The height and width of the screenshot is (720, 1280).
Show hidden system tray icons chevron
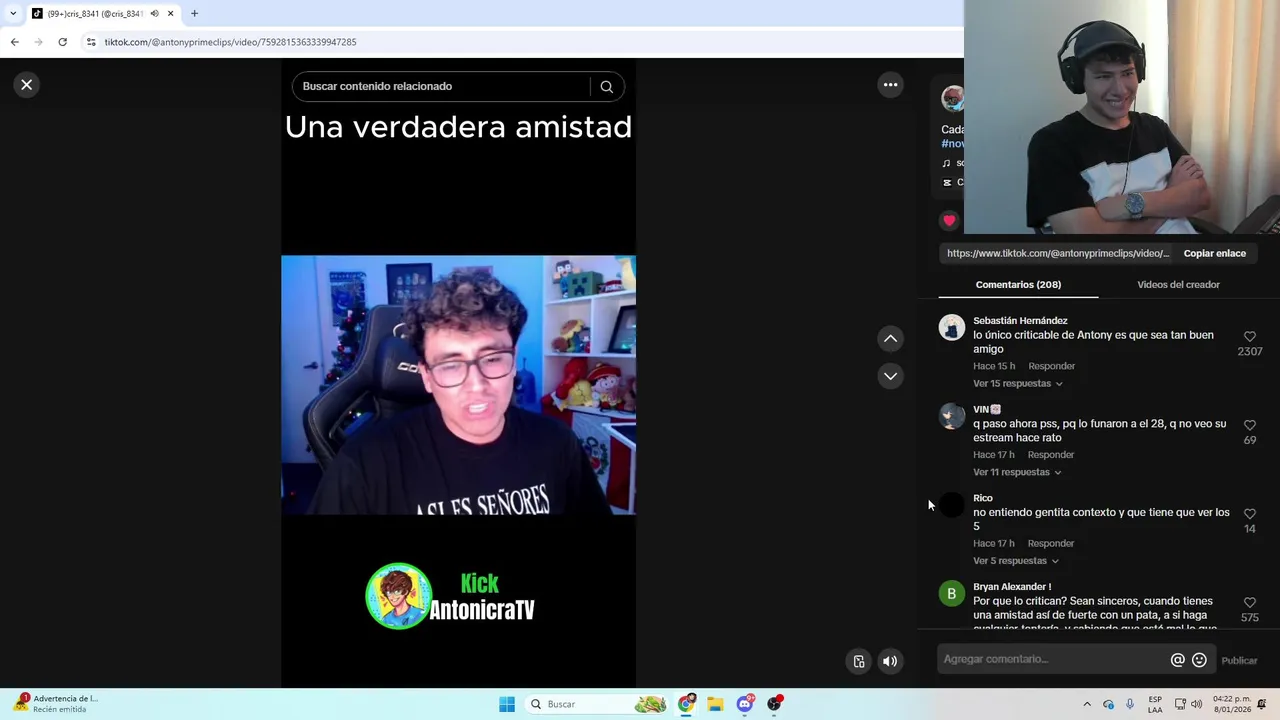(x=1087, y=704)
